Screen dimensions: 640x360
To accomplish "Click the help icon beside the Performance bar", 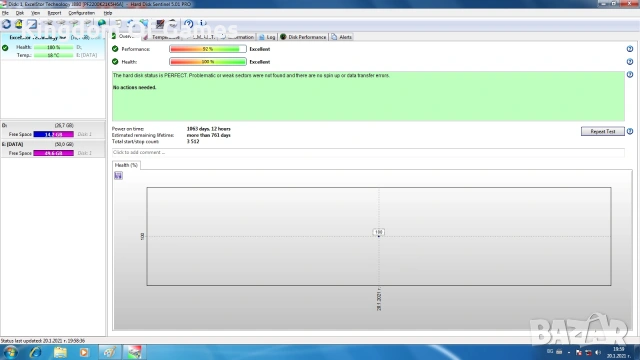I will pos(630,49).
